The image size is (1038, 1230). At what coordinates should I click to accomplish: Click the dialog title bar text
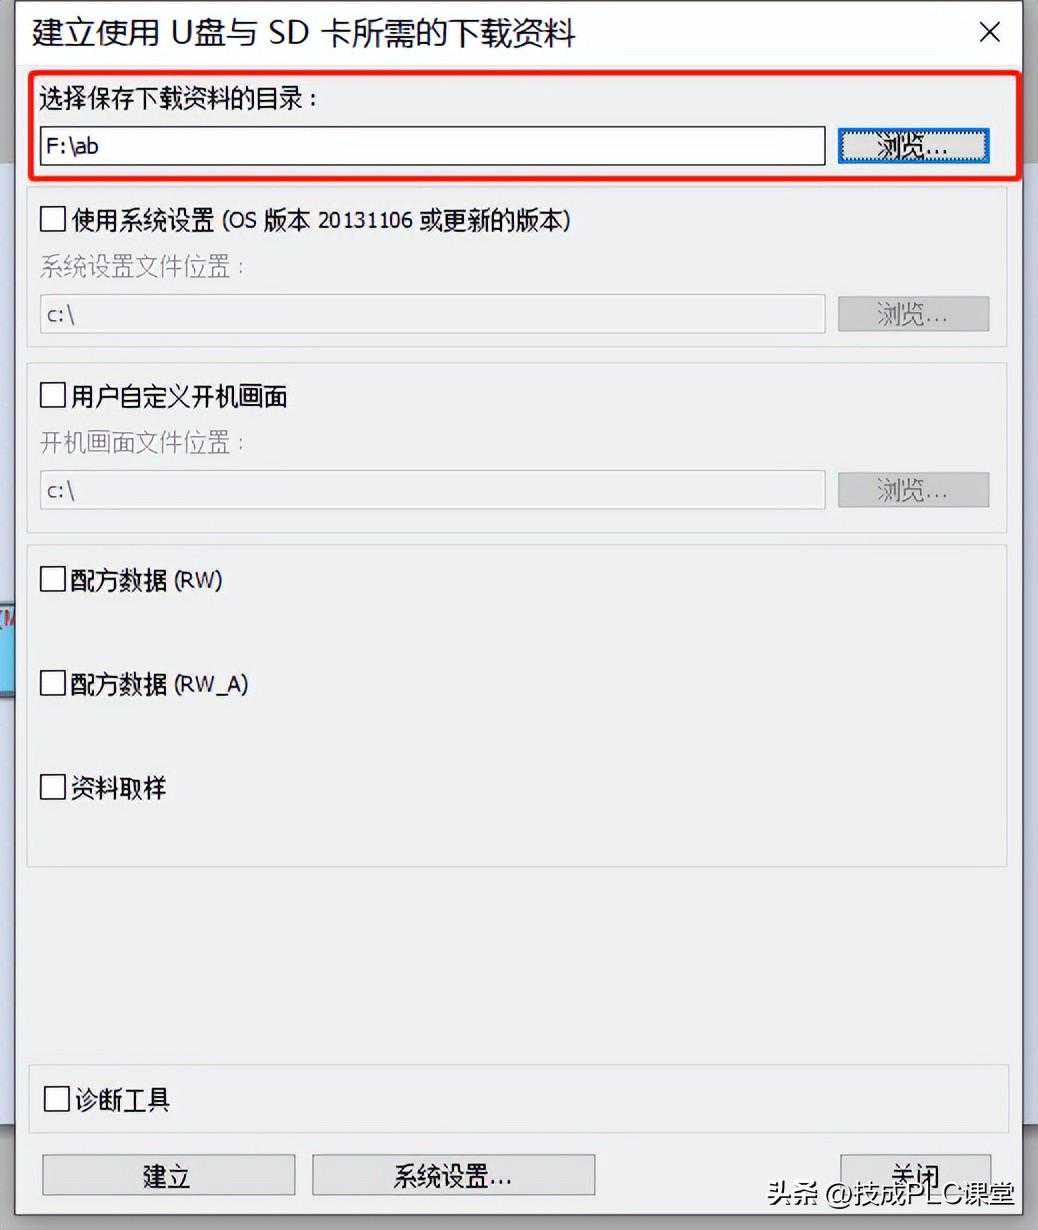click(304, 33)
